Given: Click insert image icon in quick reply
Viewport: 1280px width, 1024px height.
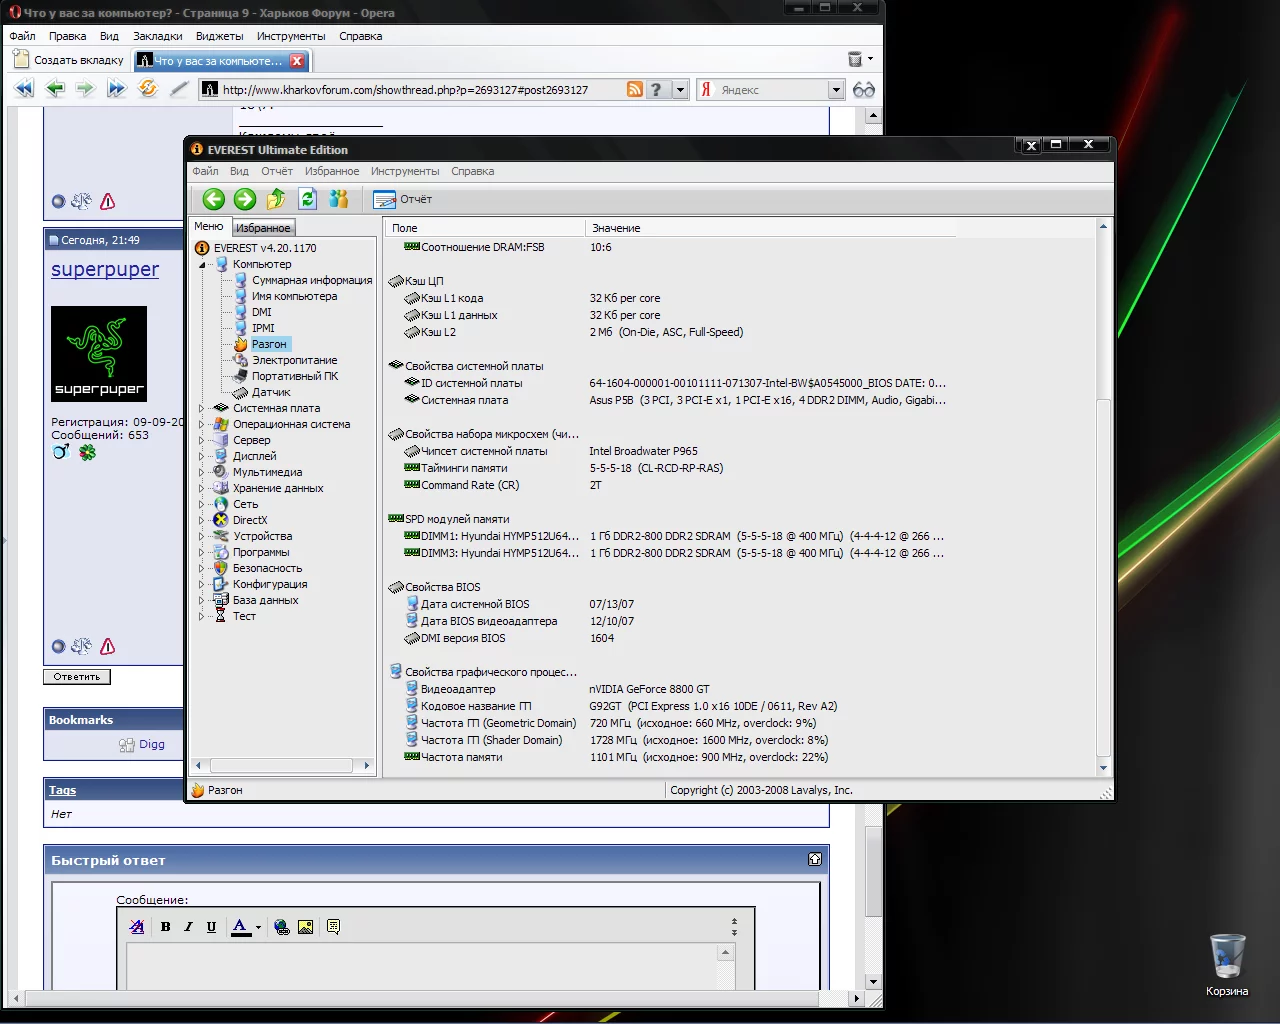Looking at the screenshot, I should (x=305, y=927).
